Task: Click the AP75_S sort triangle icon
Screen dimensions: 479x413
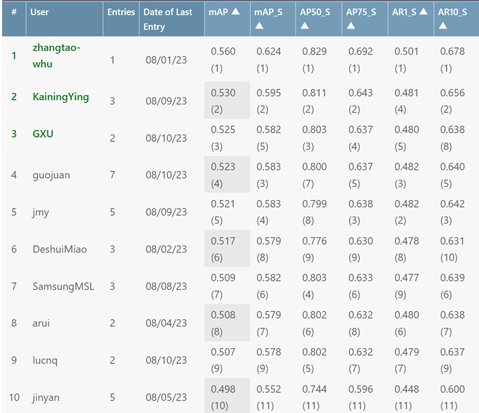Action: (351, 26)
